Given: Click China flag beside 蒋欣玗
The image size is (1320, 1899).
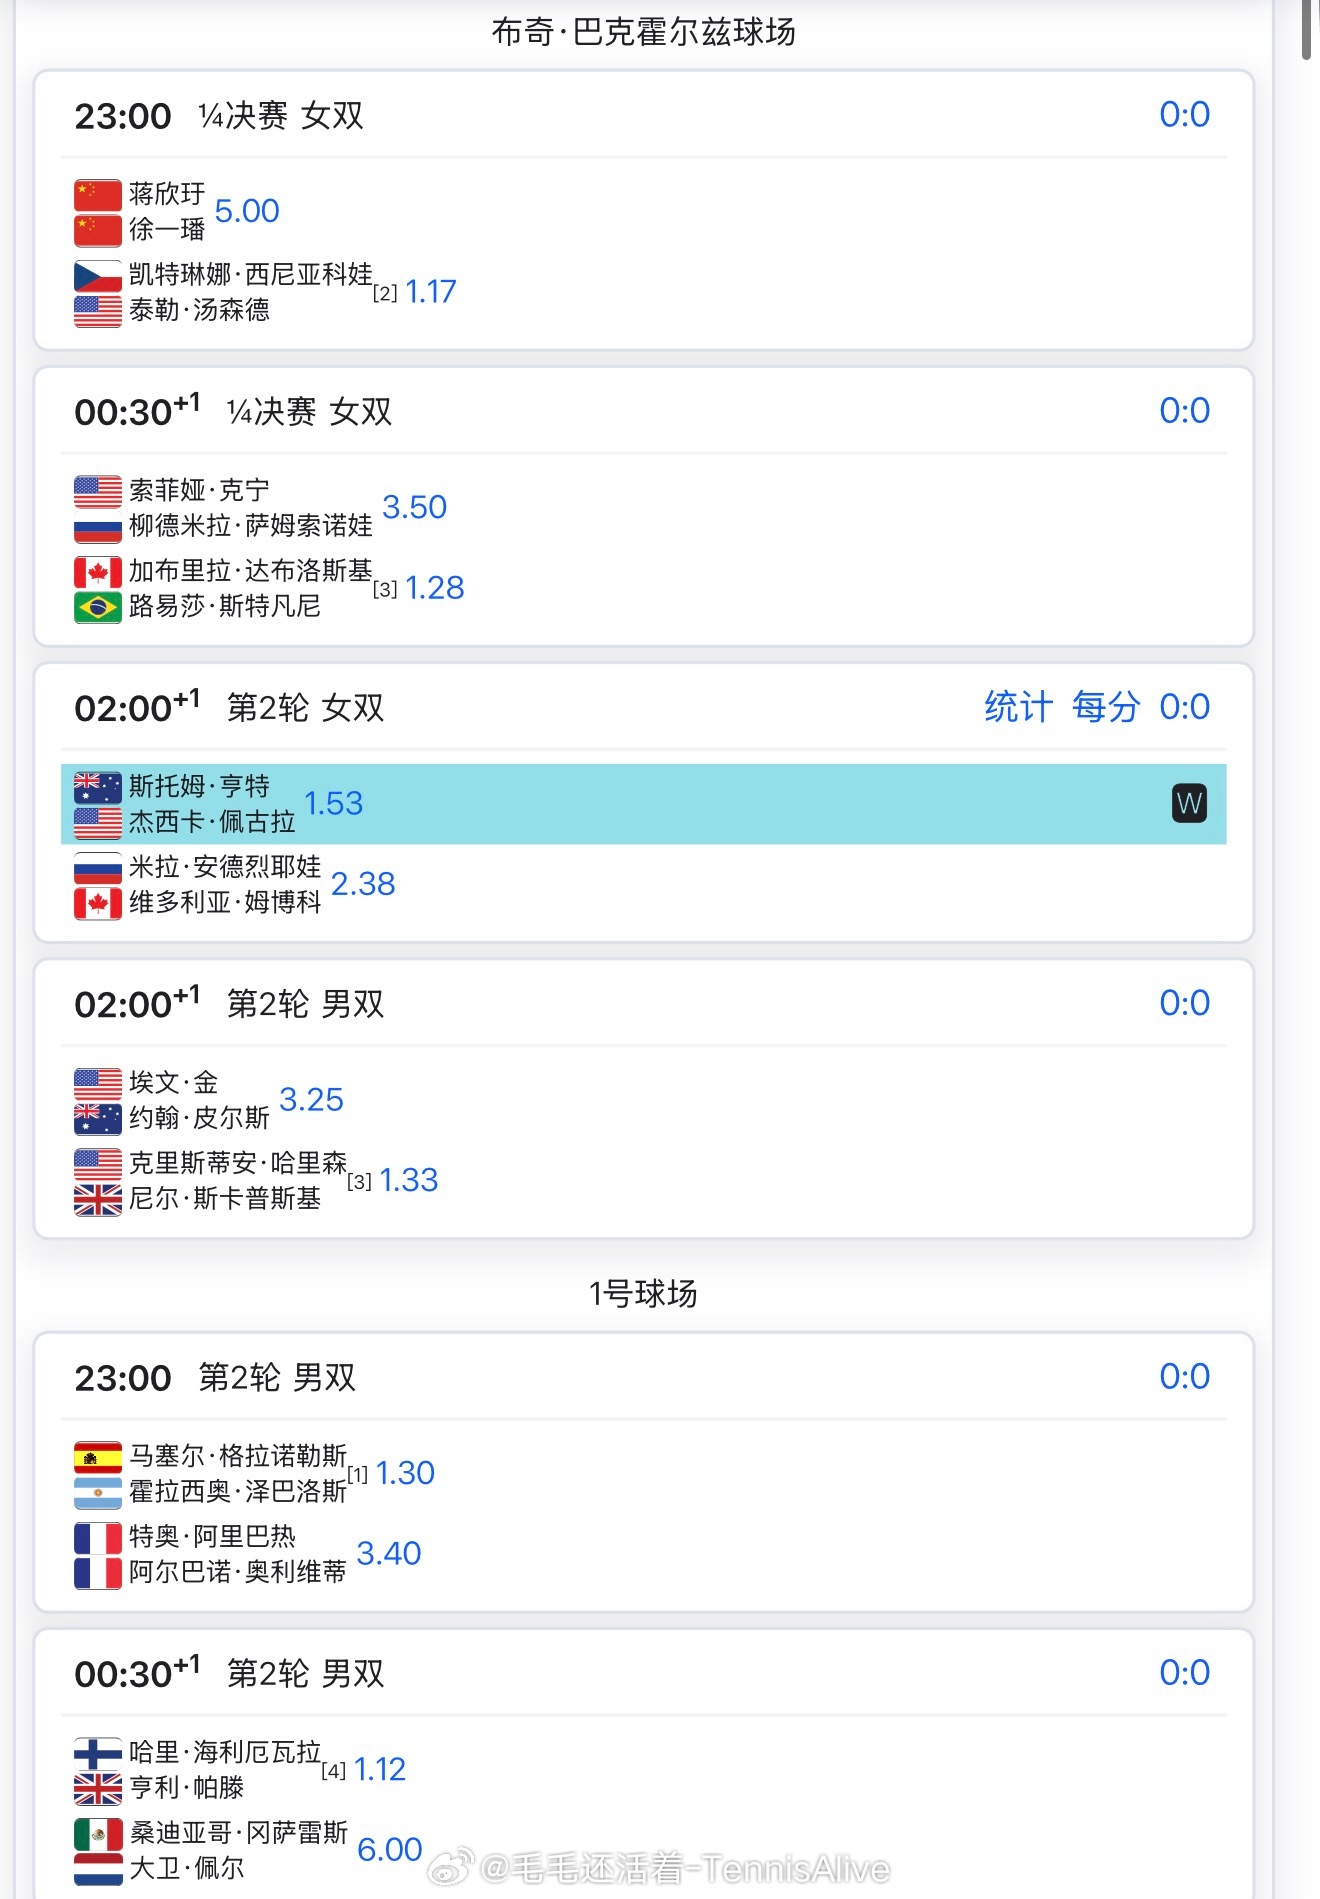Looking at the screenshot, I should click(x=97, y=194).
